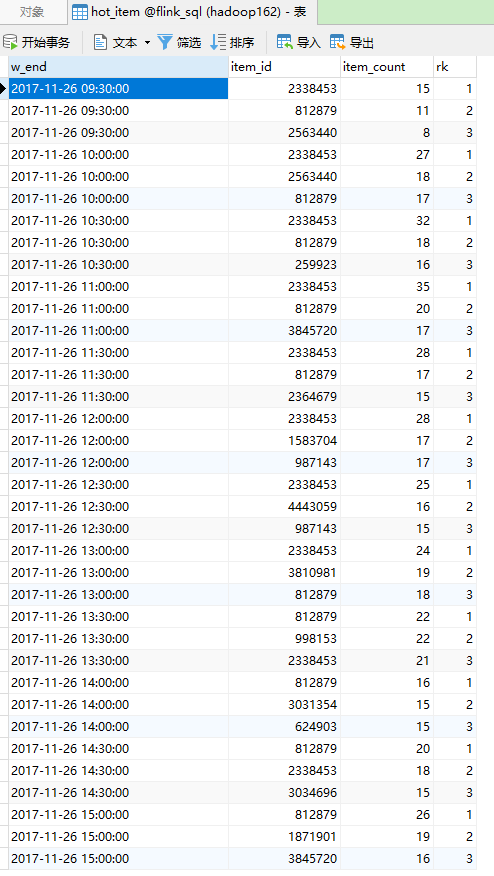Select item_id 3845720 in the 15:00:00 row
Screen dimensions: 494x876
pyautogui.click(x=284, y=859)
